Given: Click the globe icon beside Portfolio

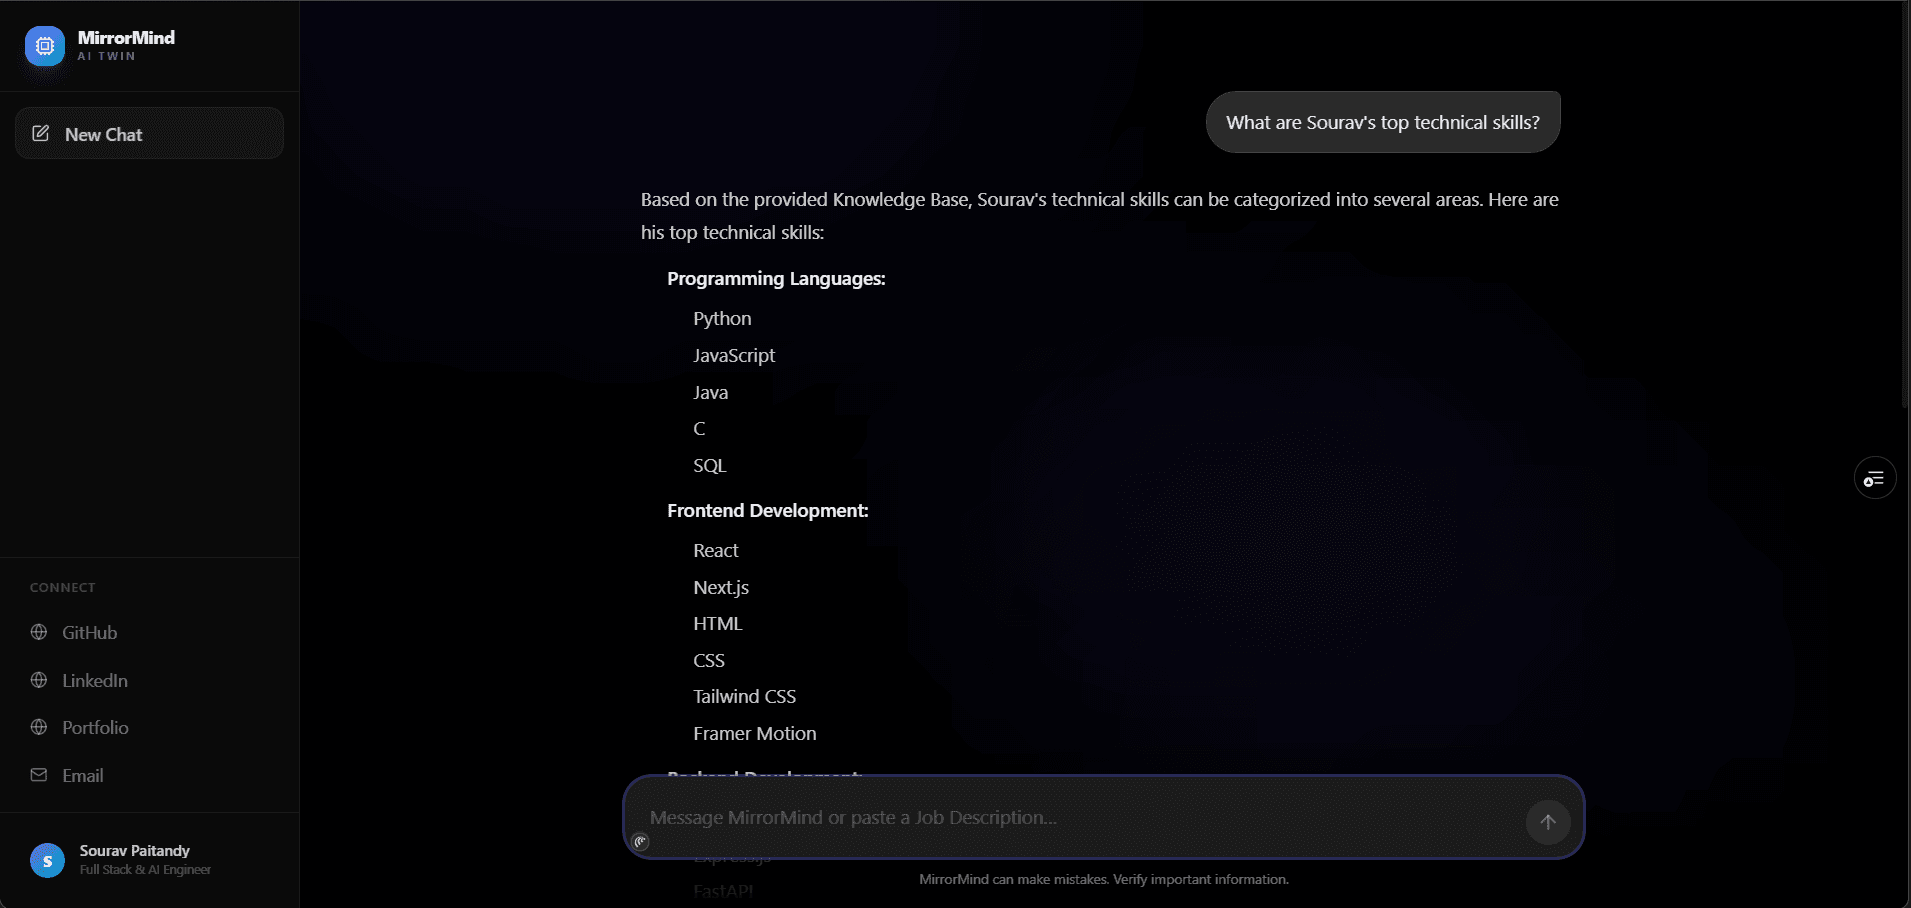Looking at the screenshot, I should click(39, 727).
